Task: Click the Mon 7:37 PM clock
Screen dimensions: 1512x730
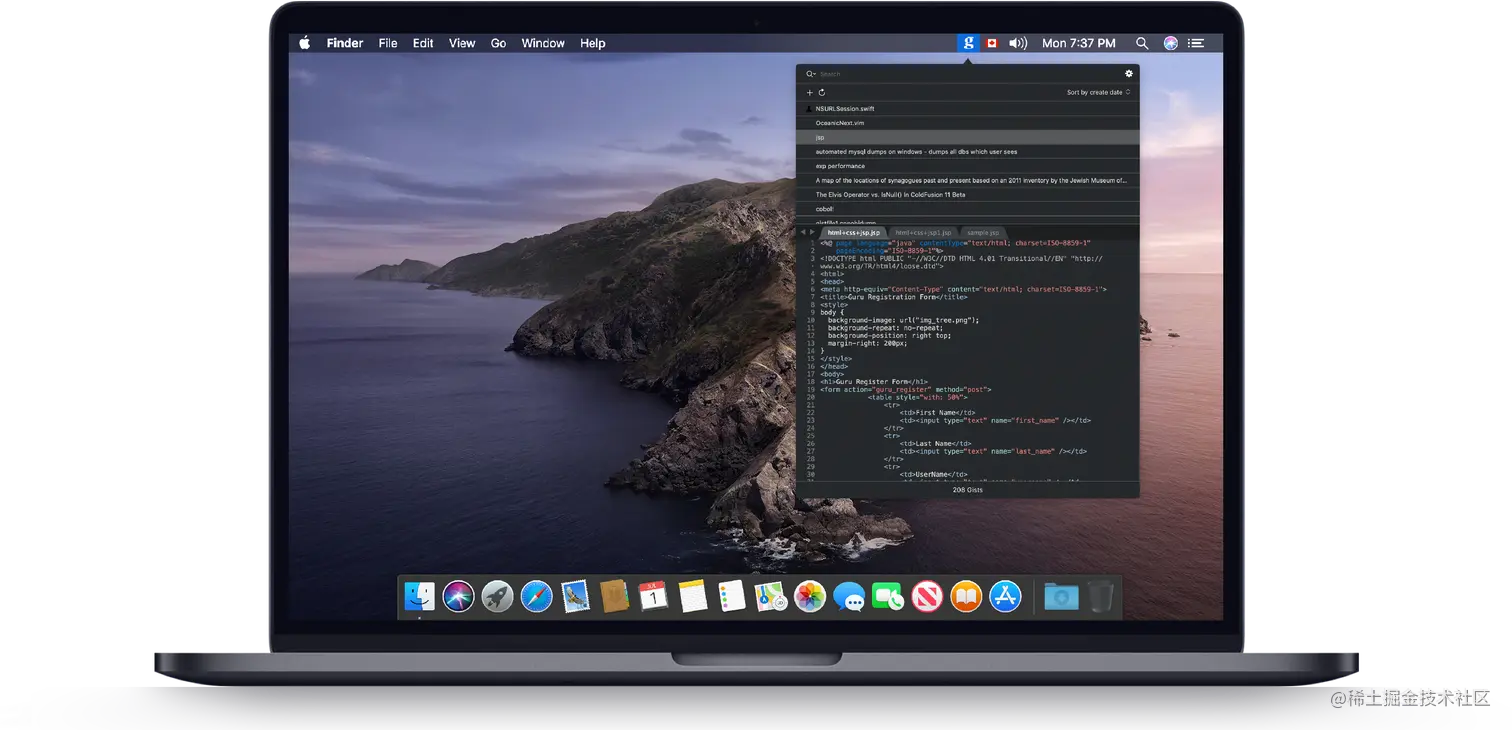Action: coord(1078,43)
